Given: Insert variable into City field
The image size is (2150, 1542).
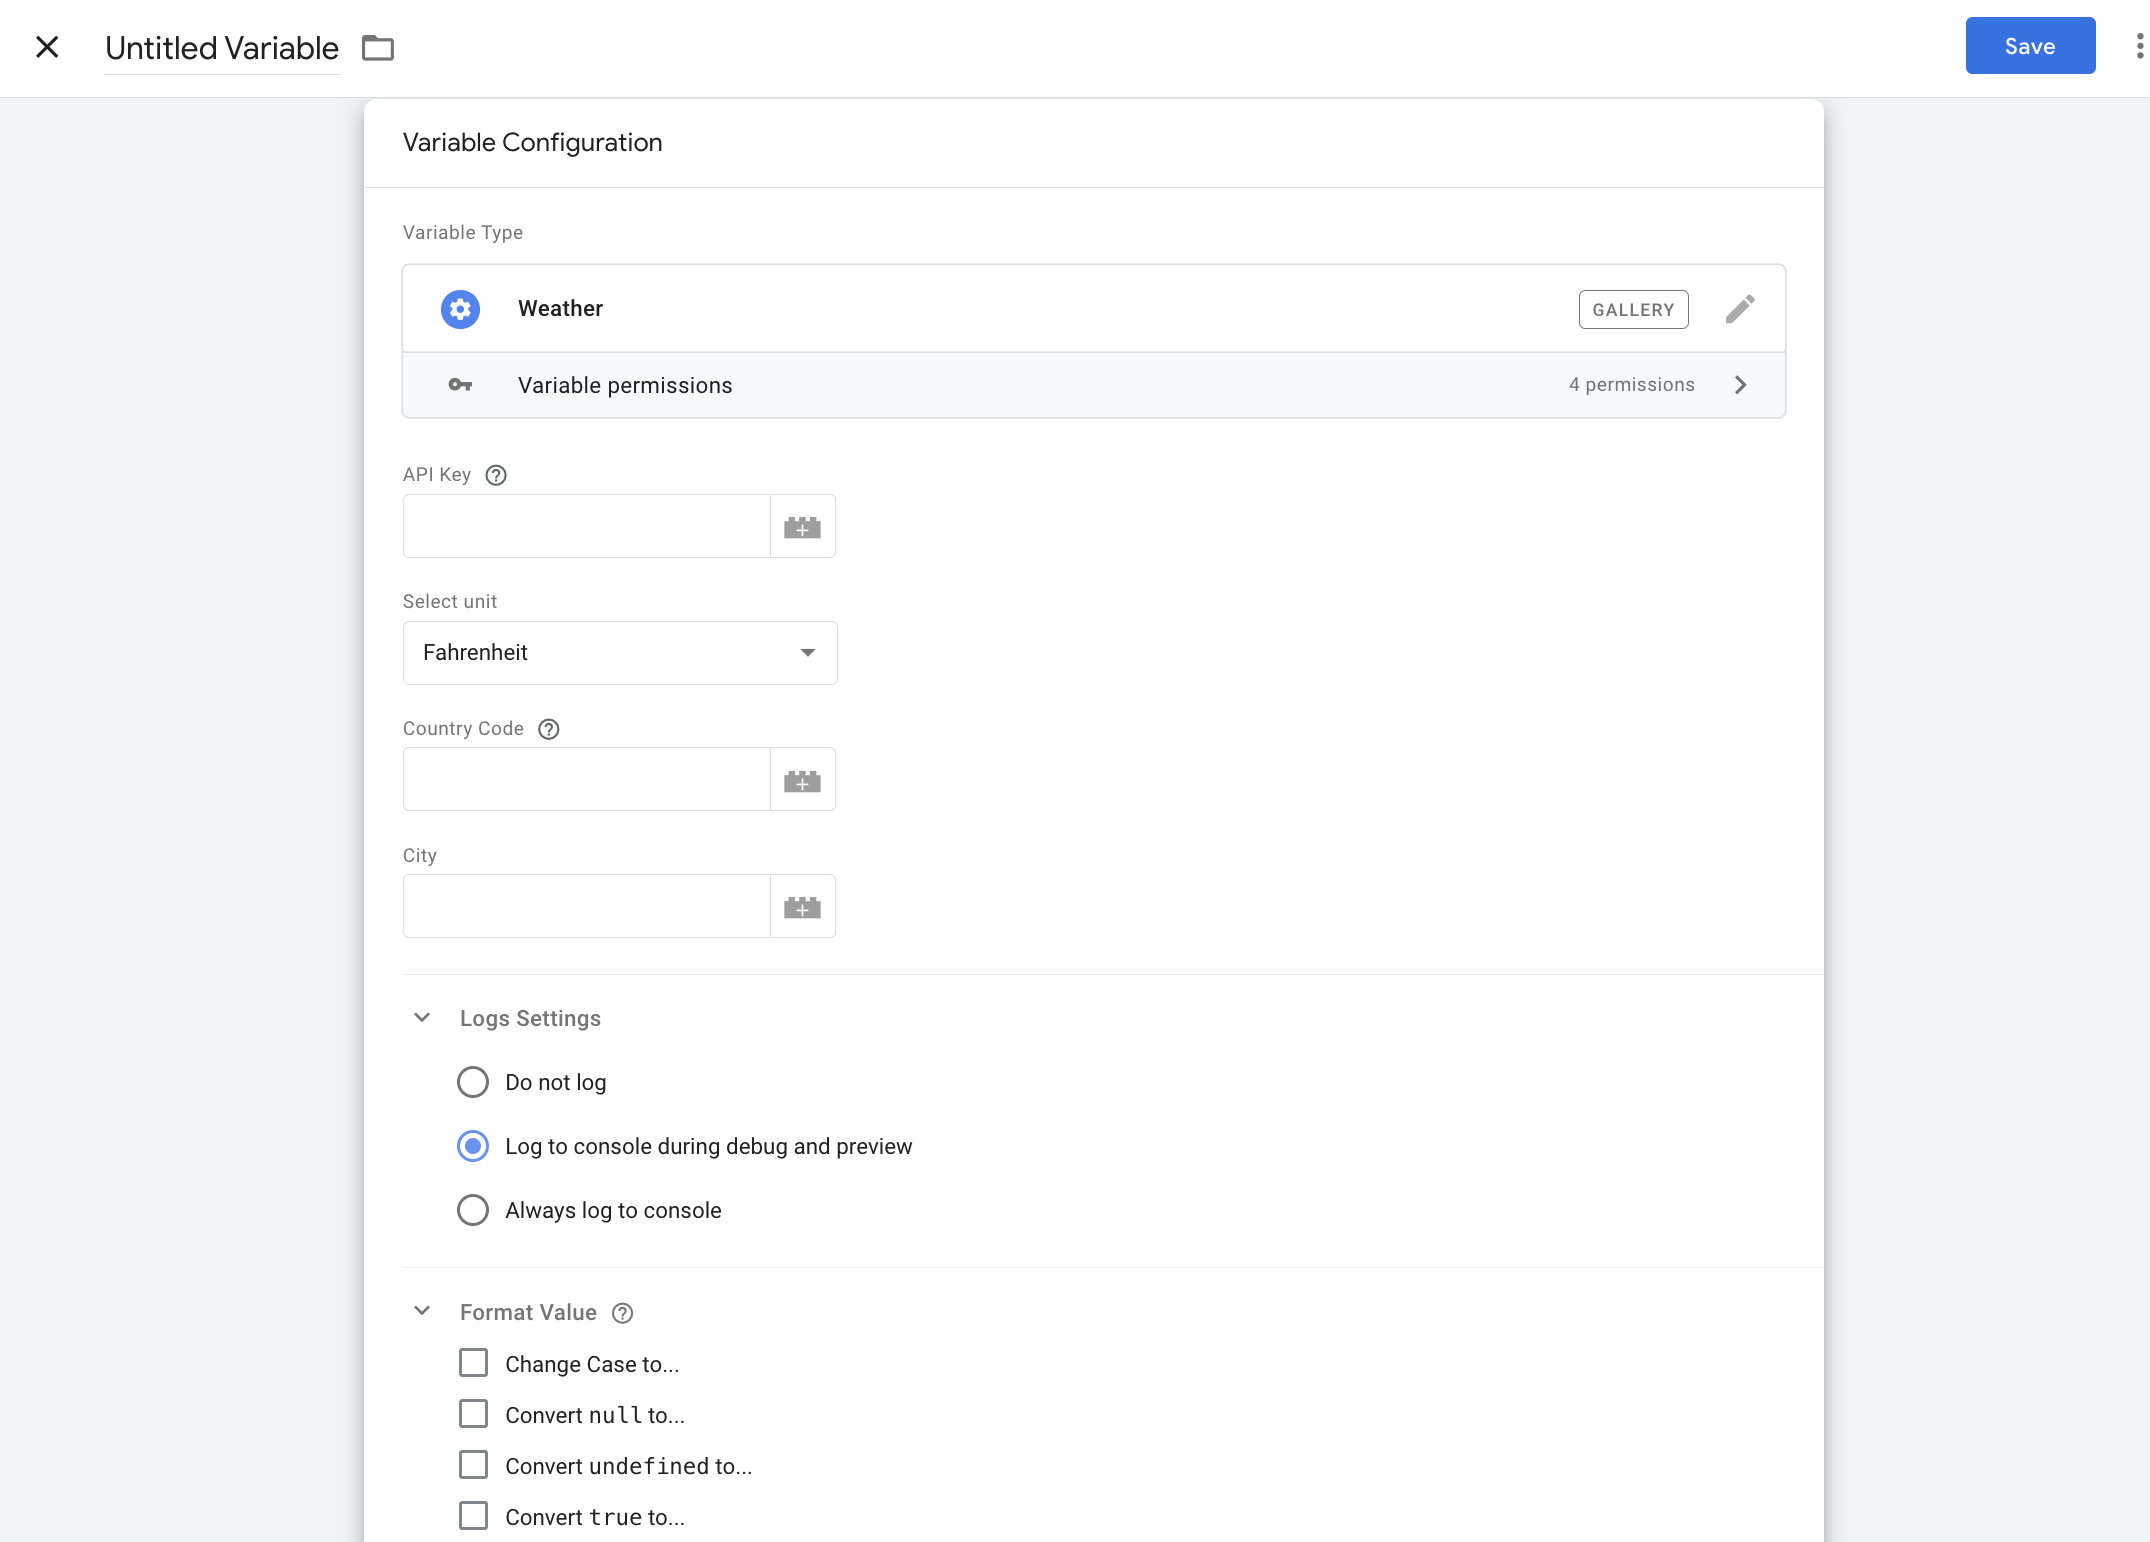Looking at the screenshot, I should 803,906.
